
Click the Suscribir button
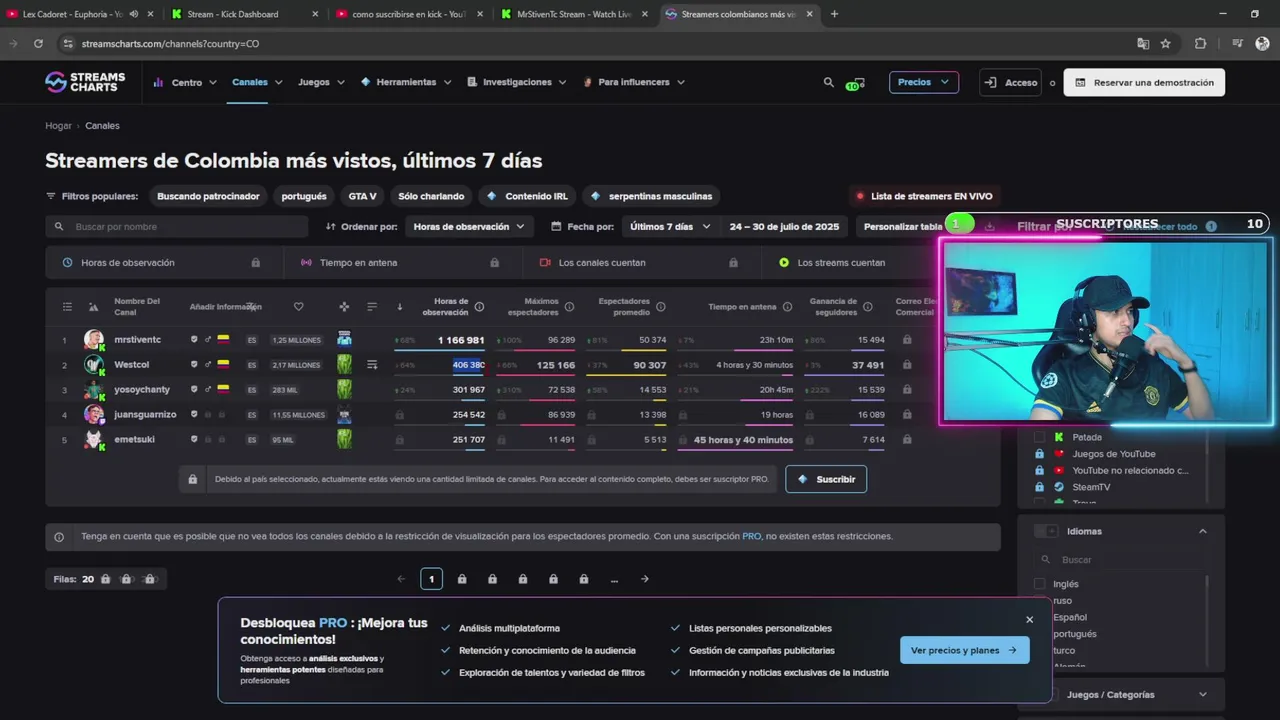coord(826,479)
